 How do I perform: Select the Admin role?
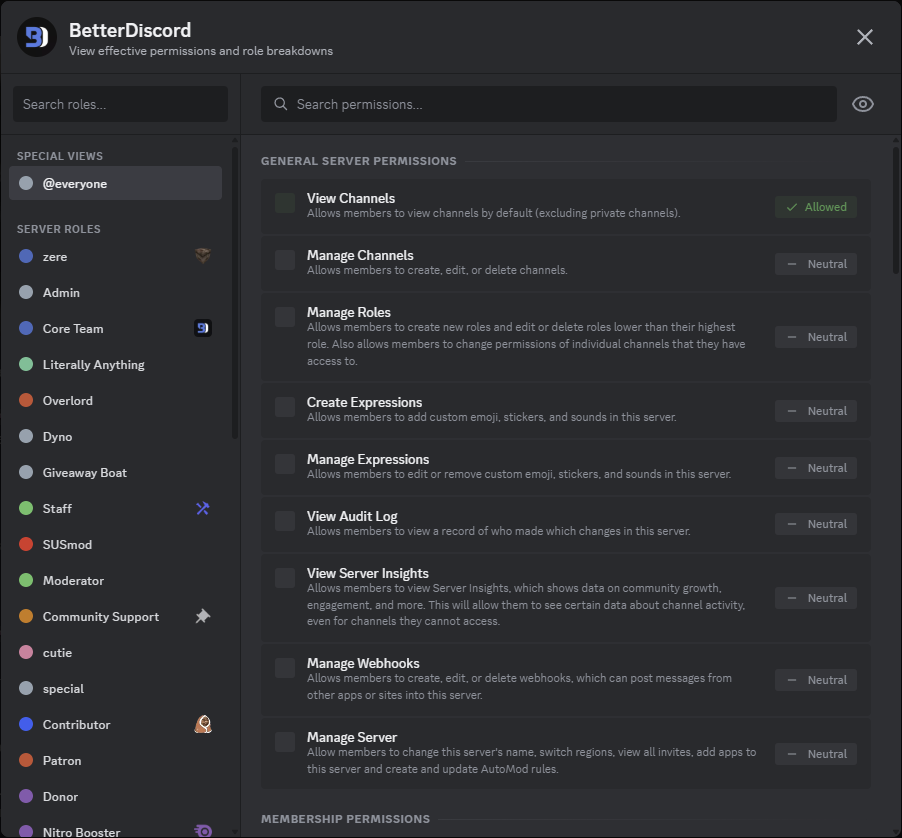pos(116,293)
